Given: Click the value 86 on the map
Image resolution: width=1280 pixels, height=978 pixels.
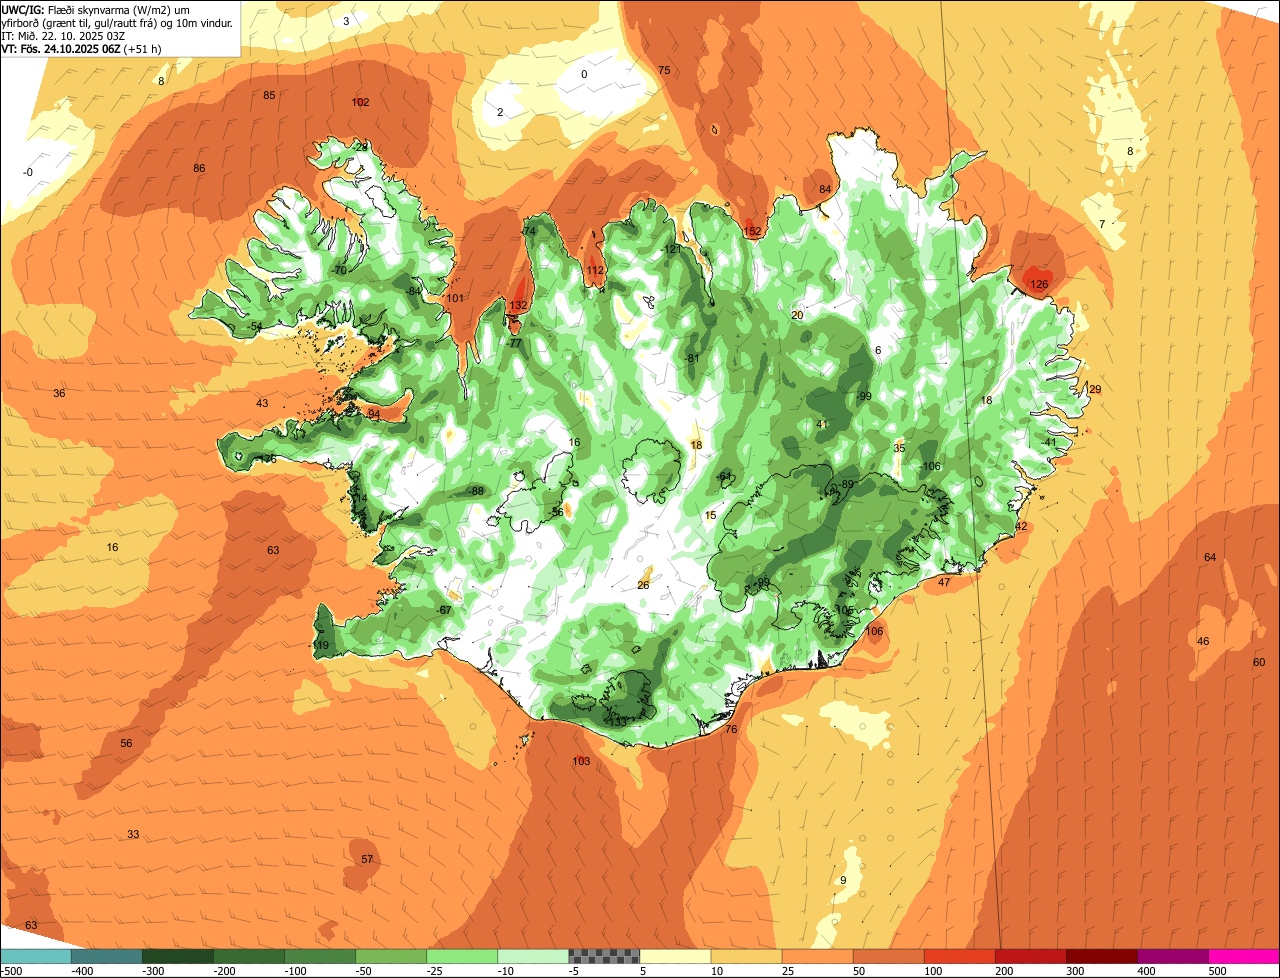Looking at the screenshot, I should pos(199,169).
